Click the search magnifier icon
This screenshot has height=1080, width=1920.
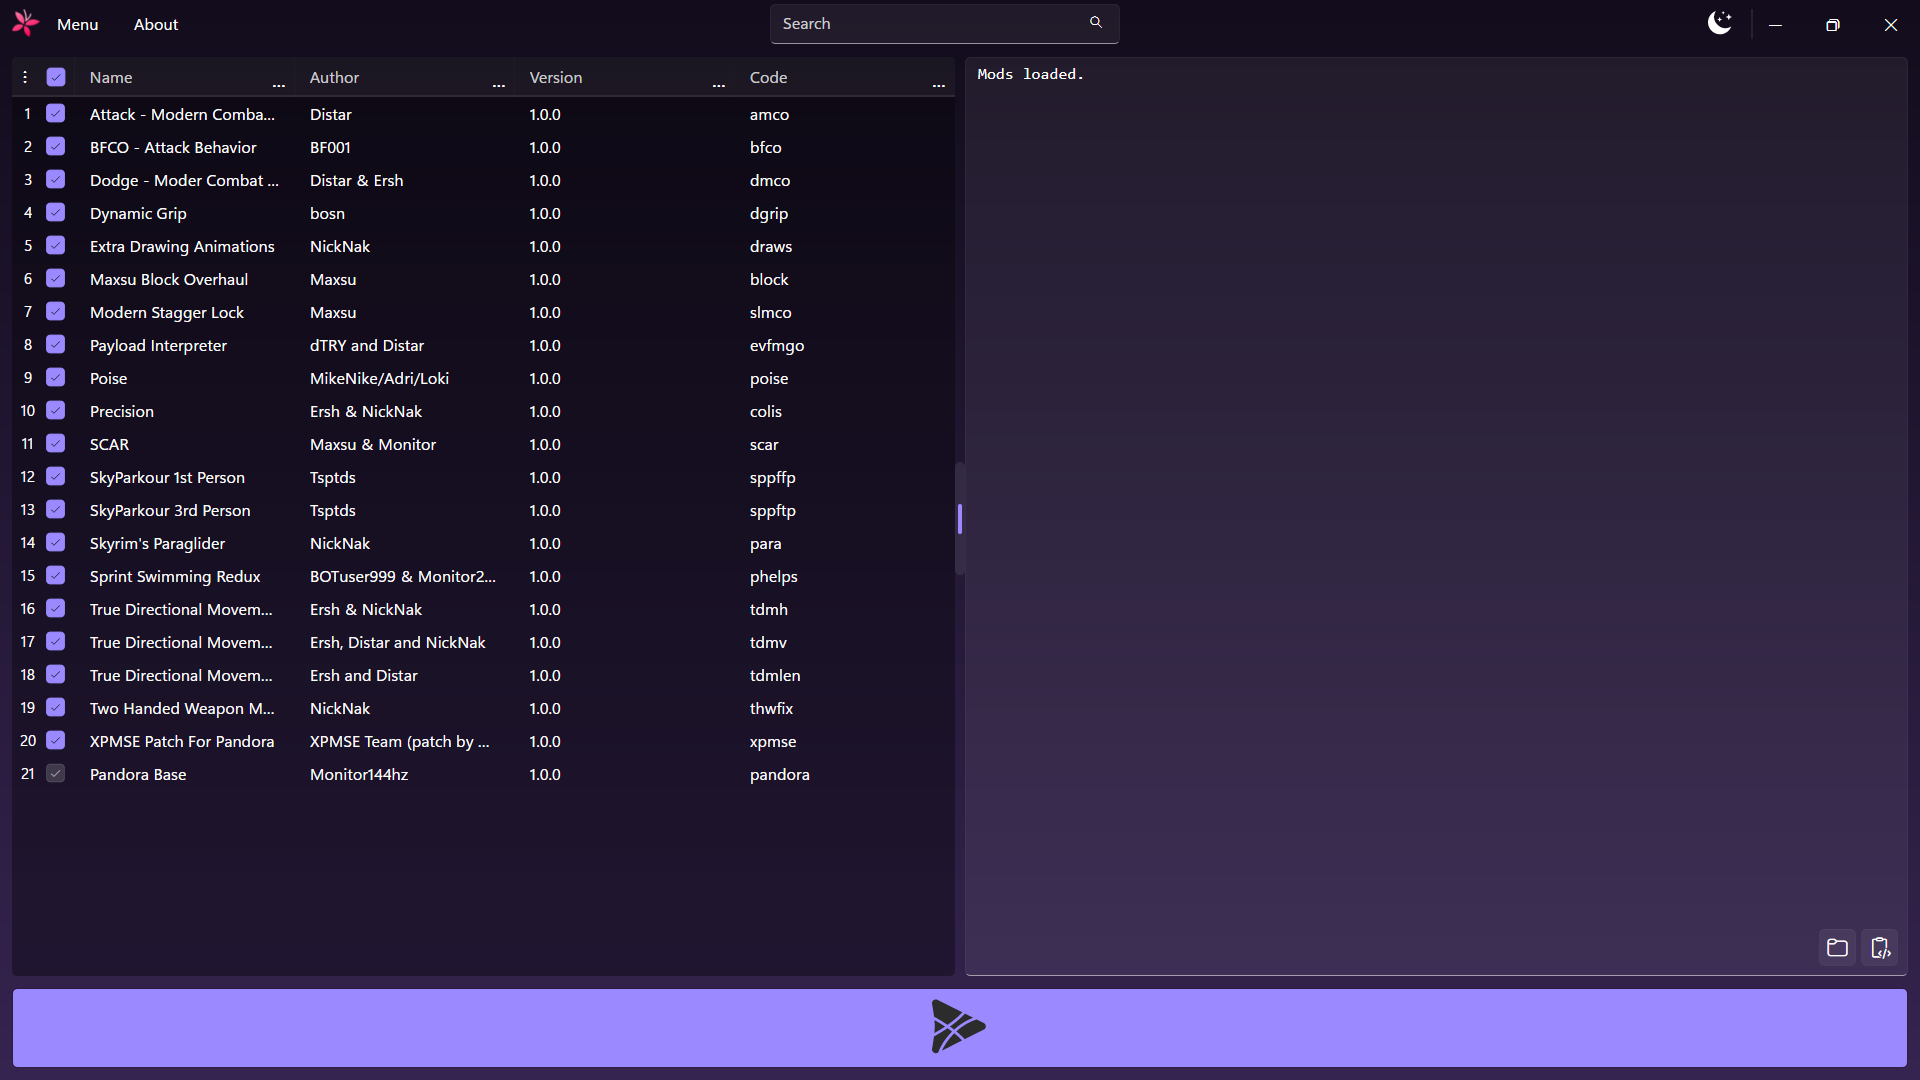click(x=1096, y=23)
